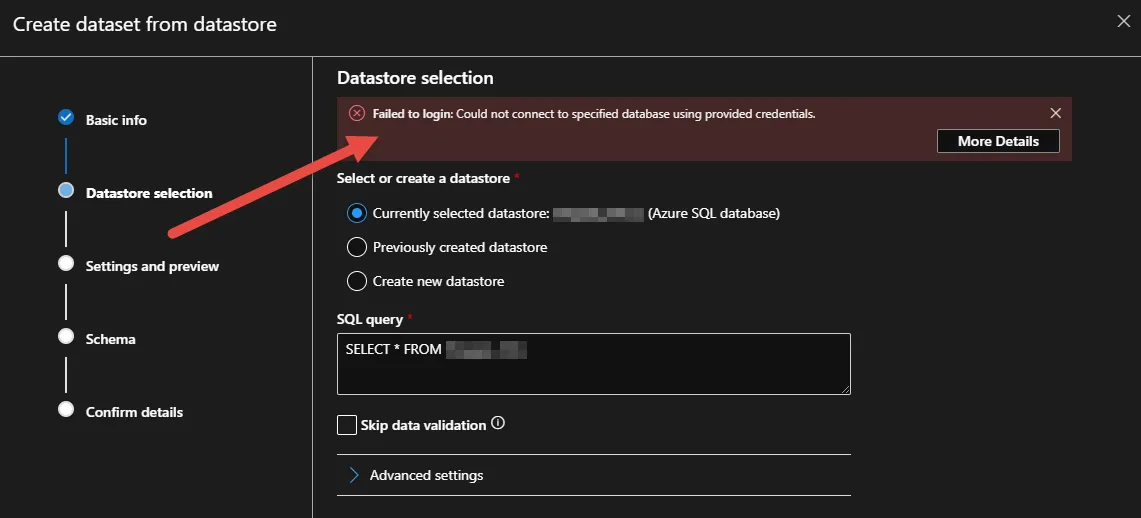Click the Basic info completed checkmark icon

pyautogui.click(x=66, y=117)
